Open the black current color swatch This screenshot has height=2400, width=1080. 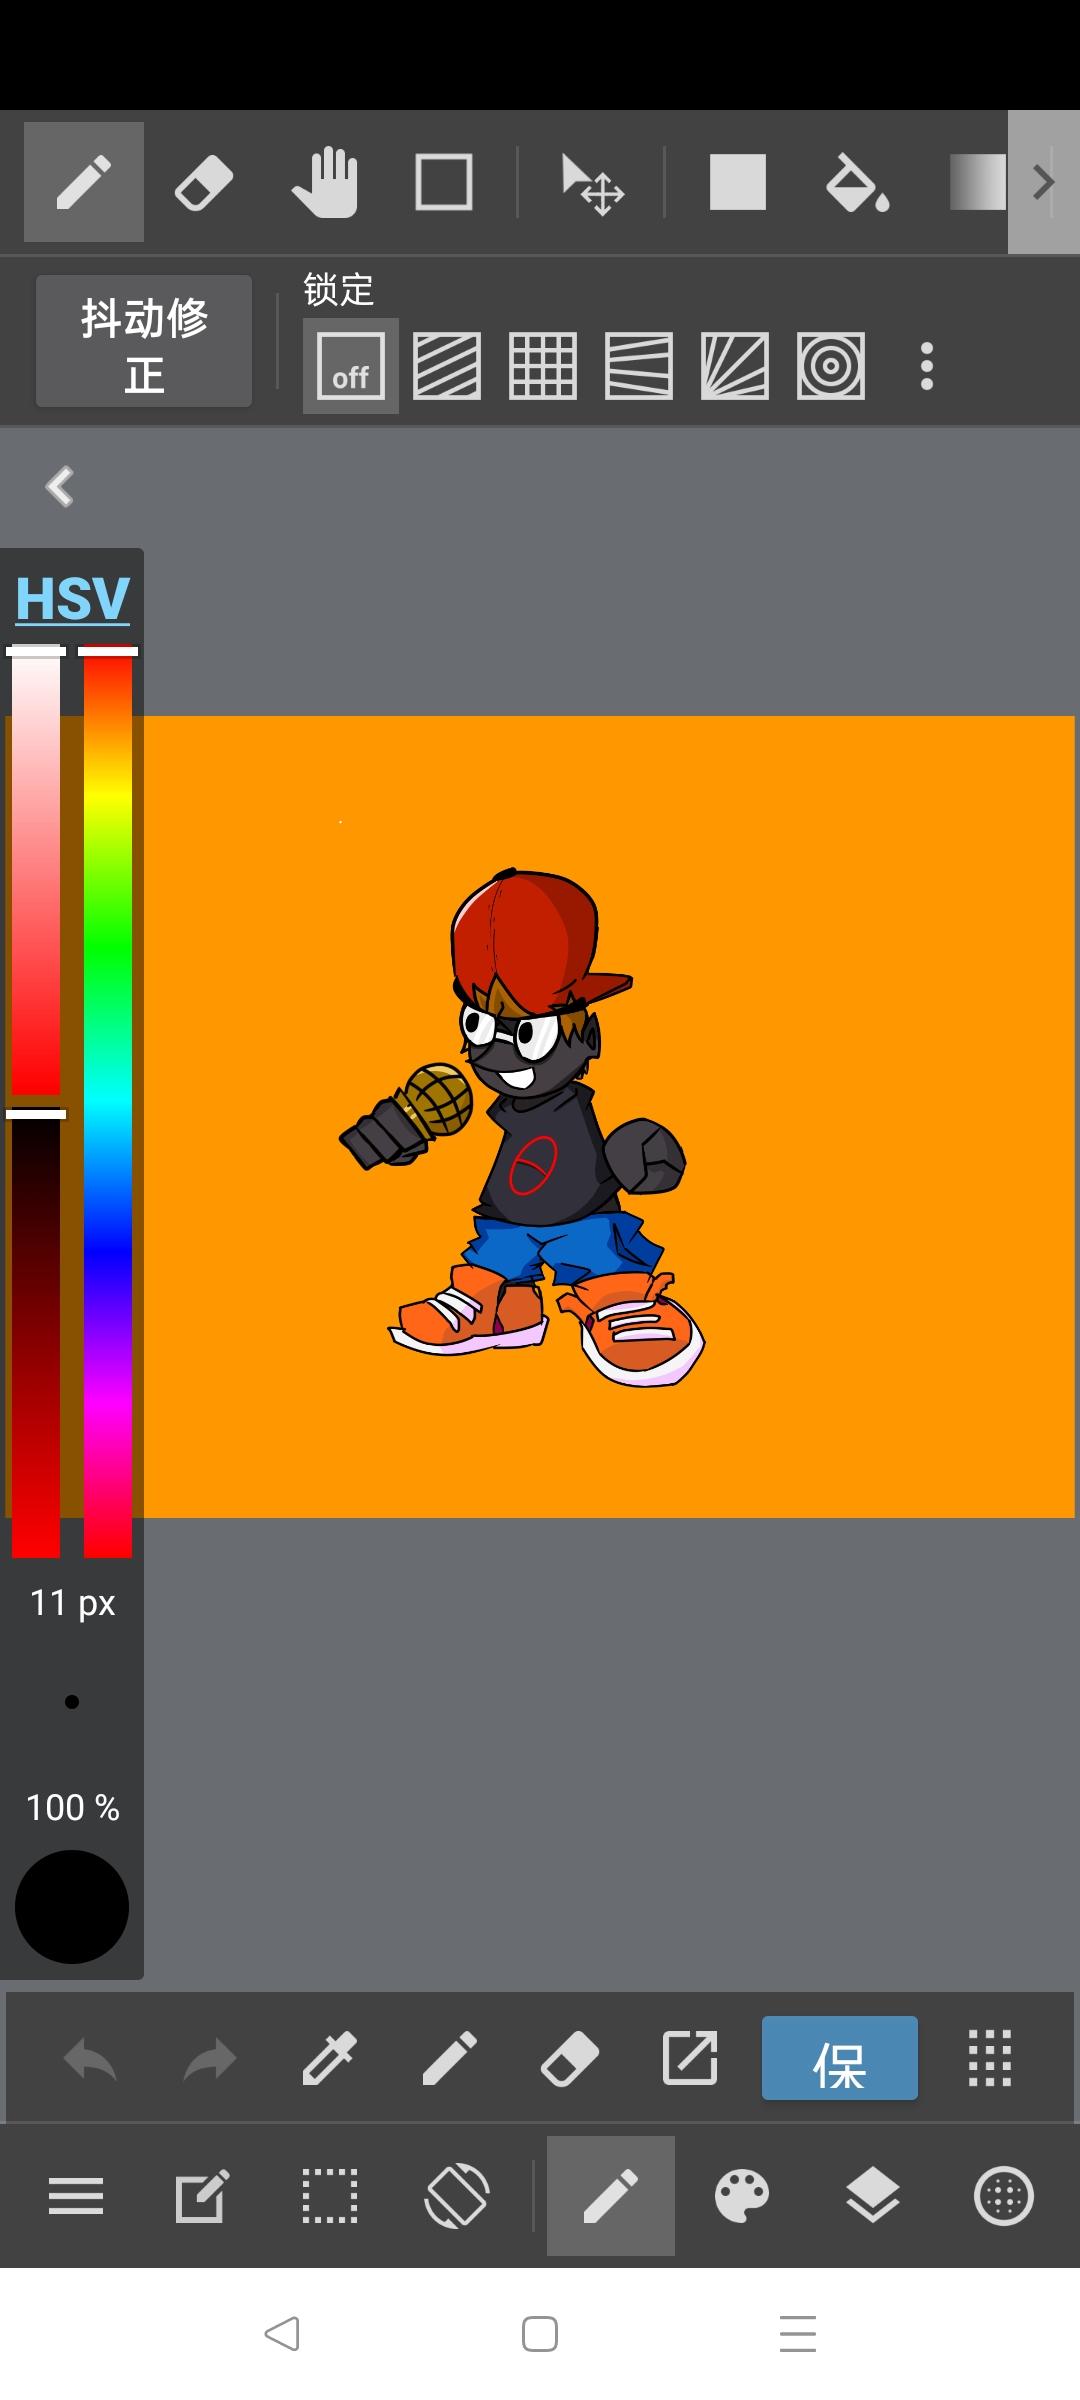tap(72, 1907)
